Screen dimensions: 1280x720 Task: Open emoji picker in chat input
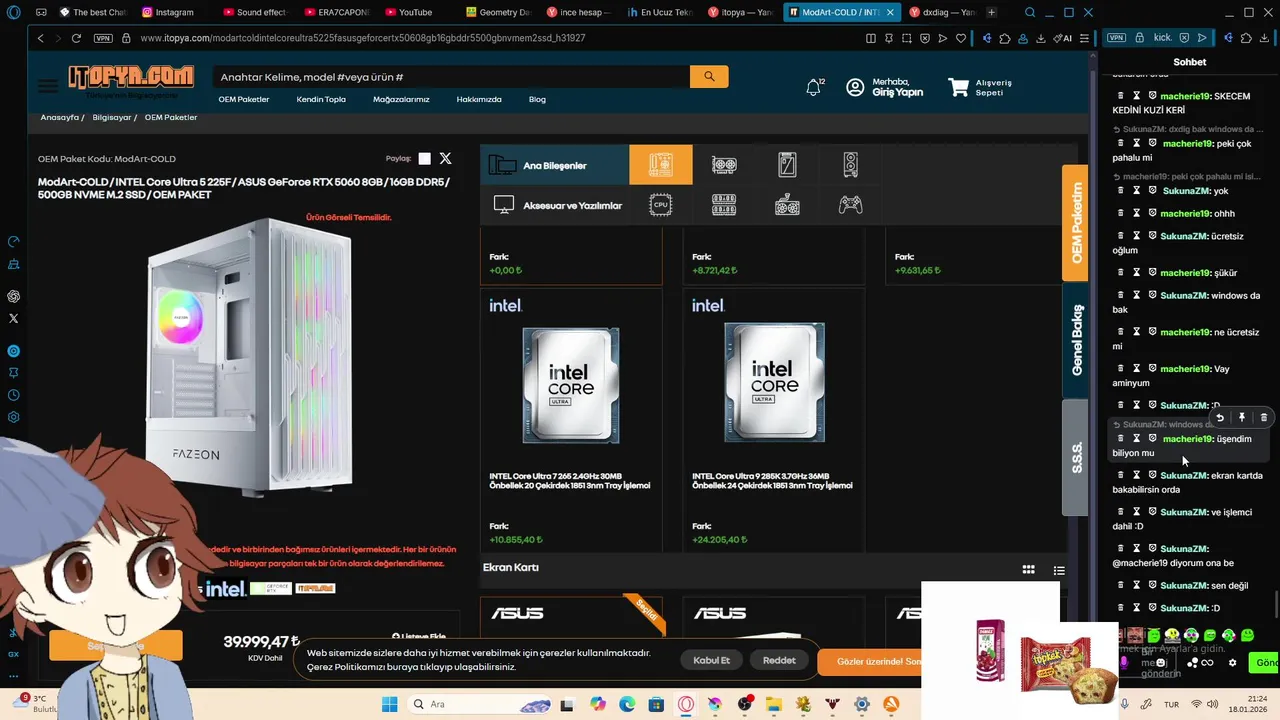click(1160, 663)
